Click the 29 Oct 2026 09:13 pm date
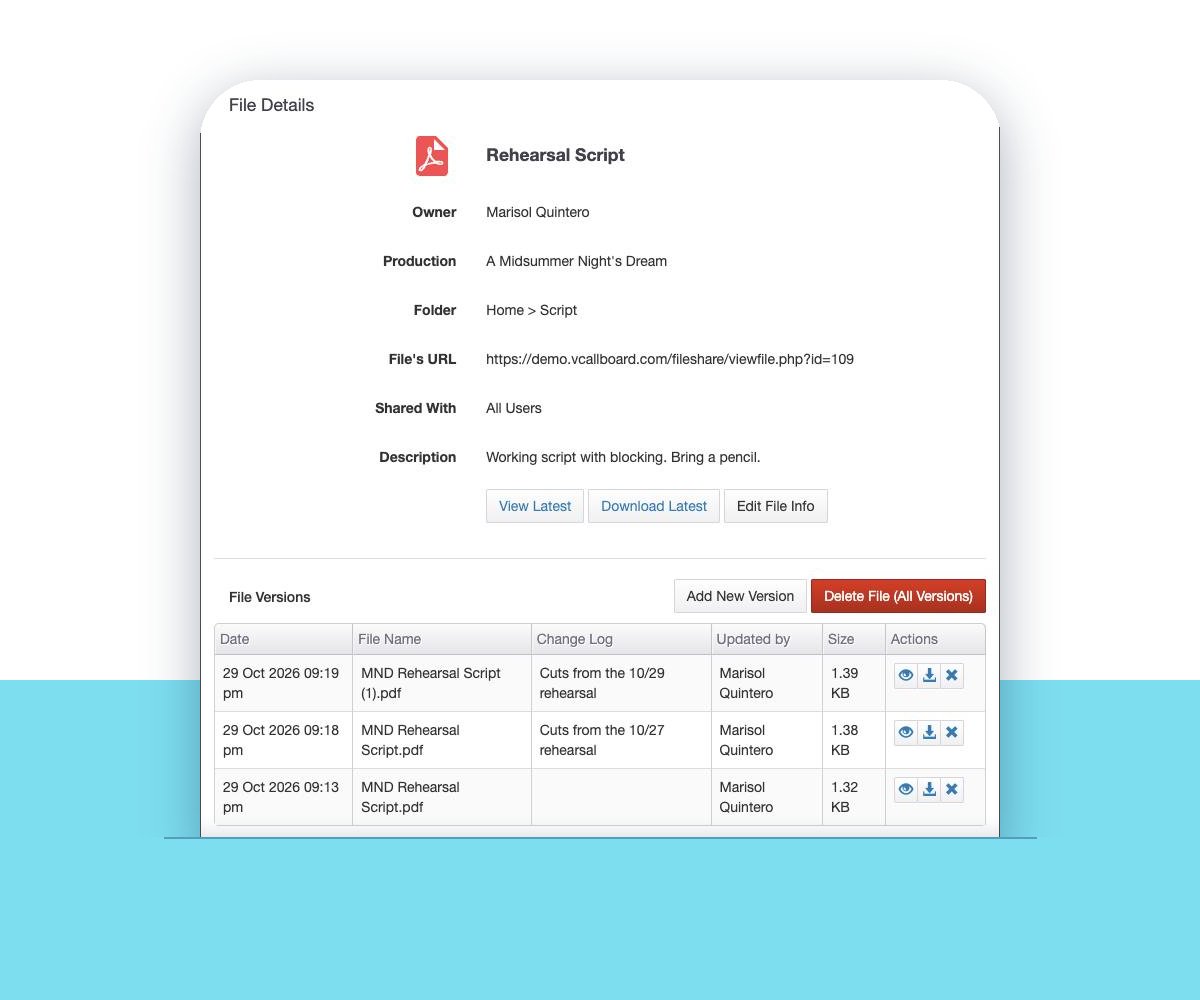1200x1000 pixels. coord(281,797)
